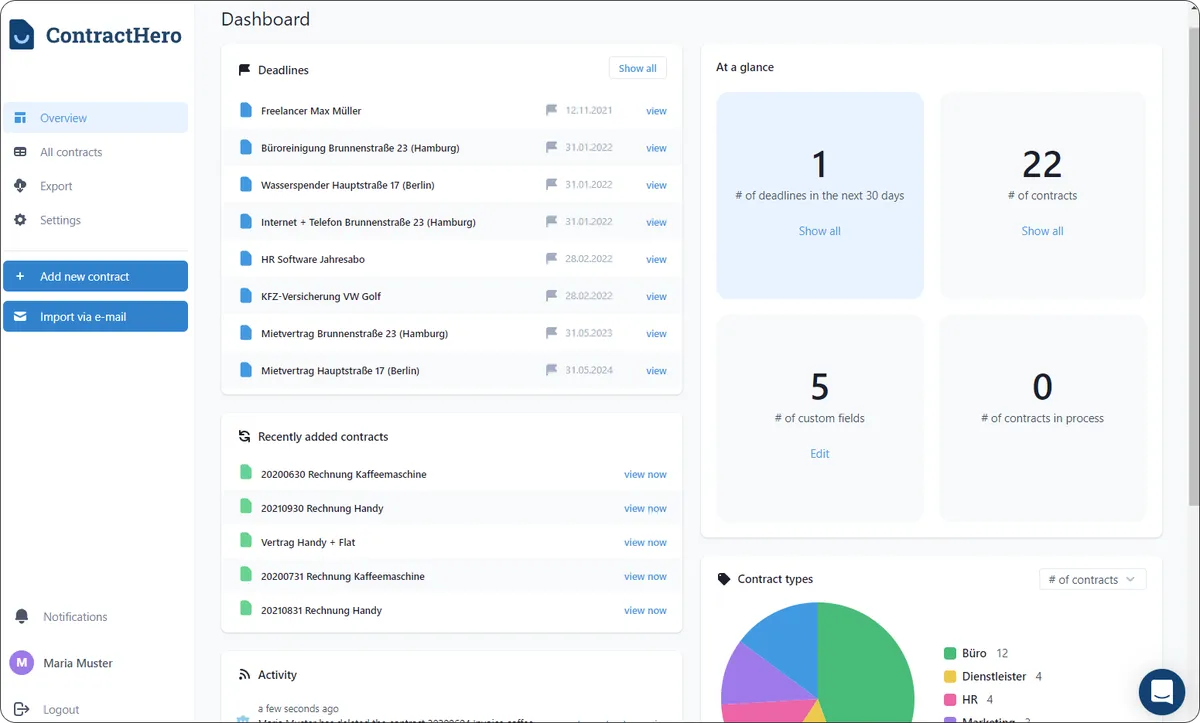Viewport: 1200px width, 723px height.
Task: View the Mietvertrag Hauptstraße 17 deadline
Action: (x=656, y=371)
